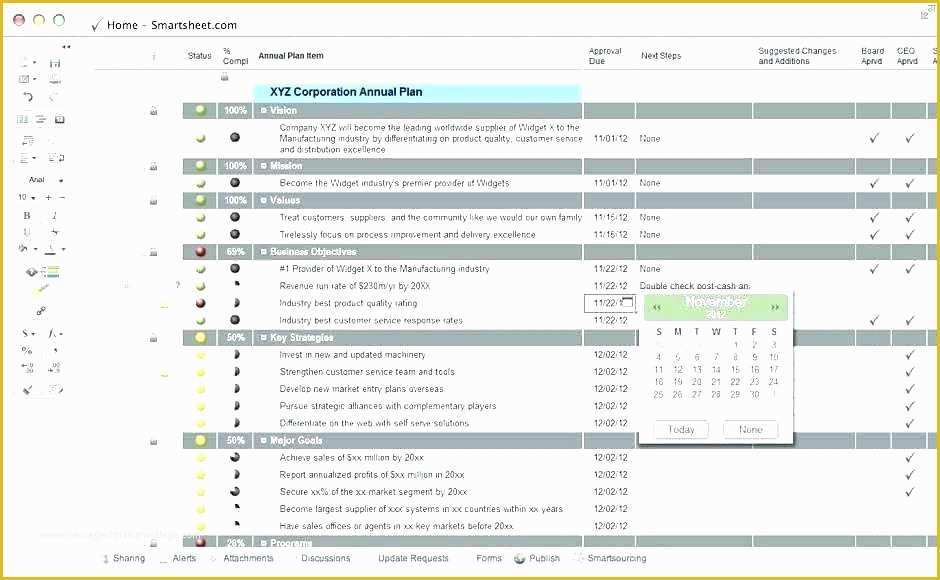
Task: Collapse the Values section
Action: (263, 200)
